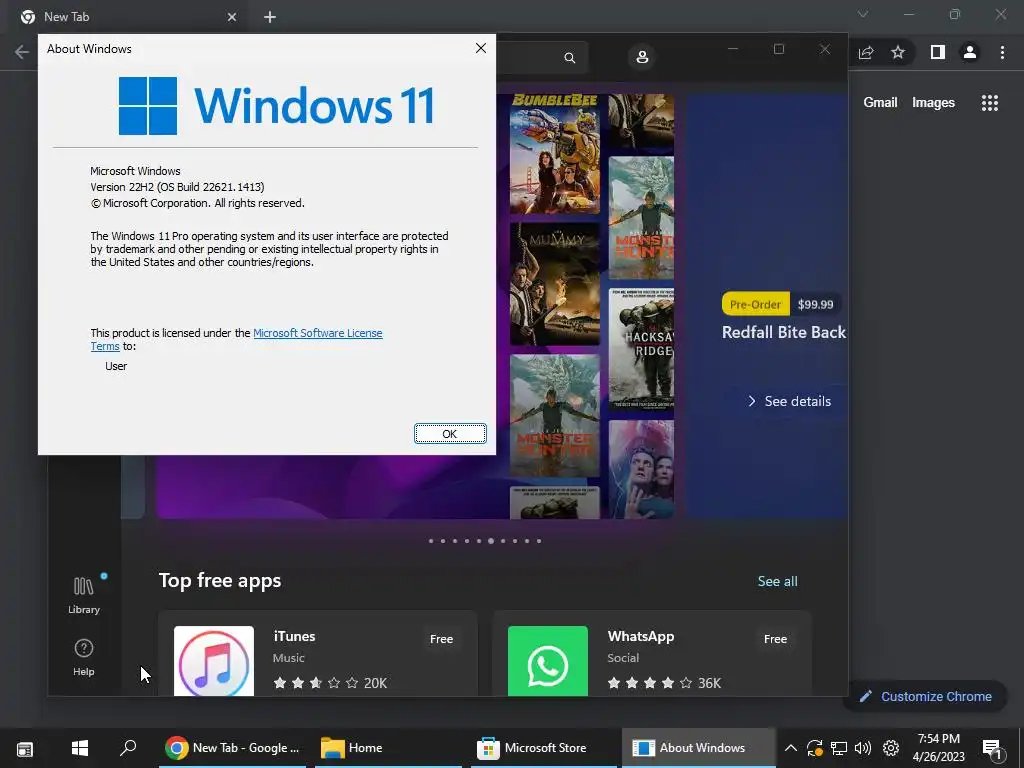Close the About Windows dialog
Viewport: 1024px width, 768px height.
[481, 48]
